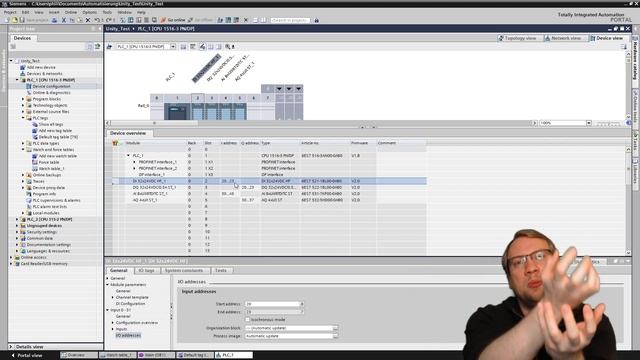Open Devices & networks in the project tree

(x=44, y=74)
